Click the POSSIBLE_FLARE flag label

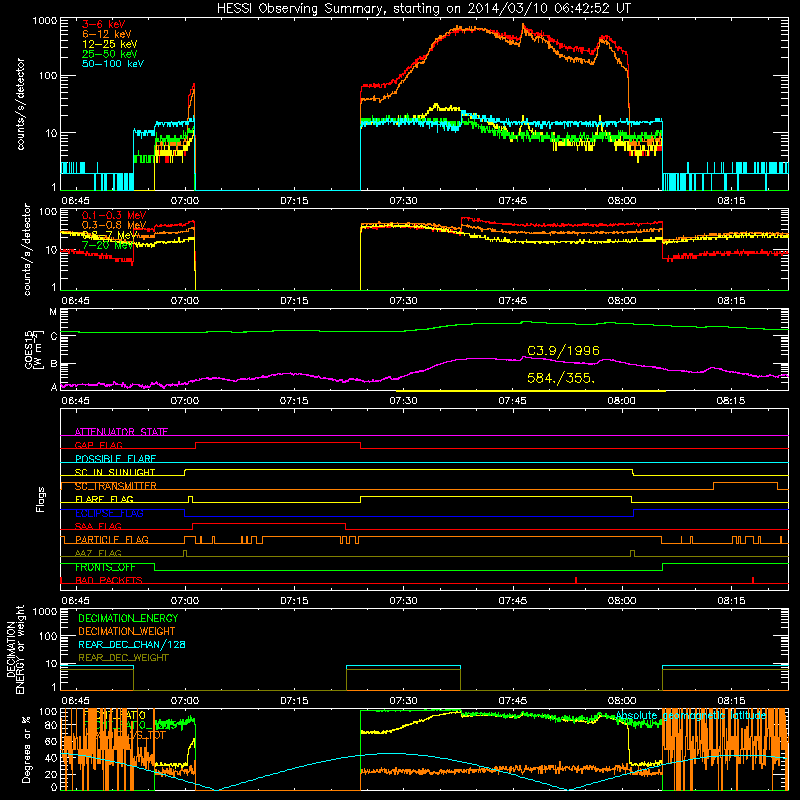(115, 459)
